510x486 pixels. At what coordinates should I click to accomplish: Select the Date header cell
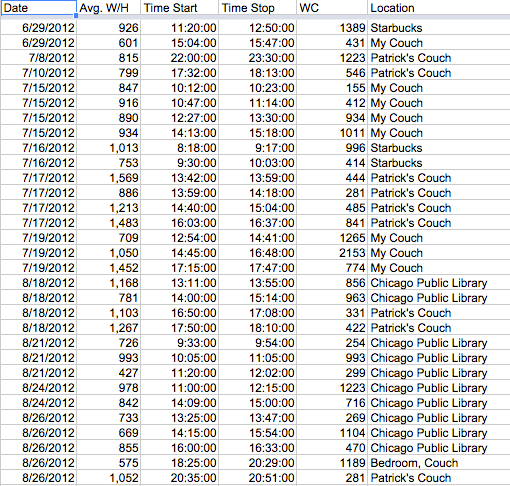(38, 8)
